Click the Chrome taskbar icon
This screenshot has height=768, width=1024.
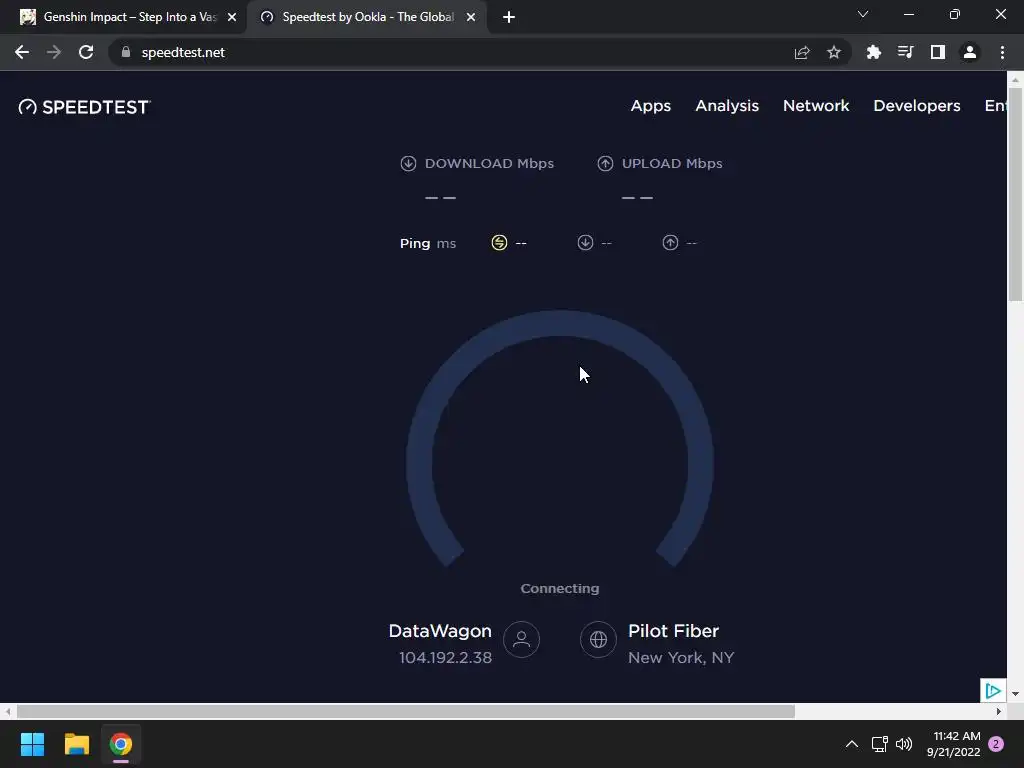[x=121, y=744]
